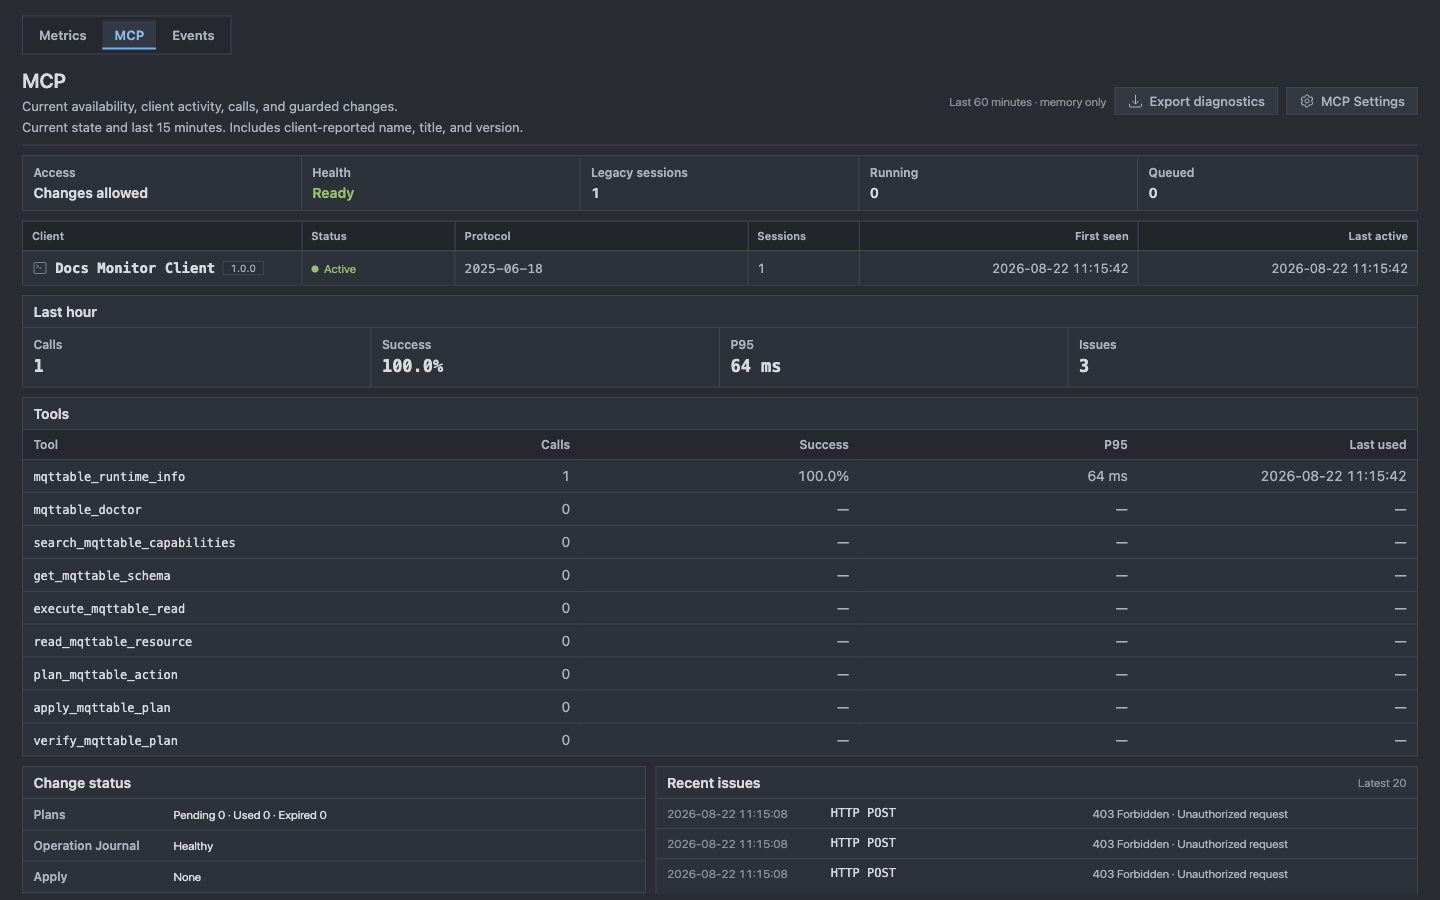The image size is (1440, 900).
Task: Click the Last 60 minutes memory only note
Action: 1027,102
